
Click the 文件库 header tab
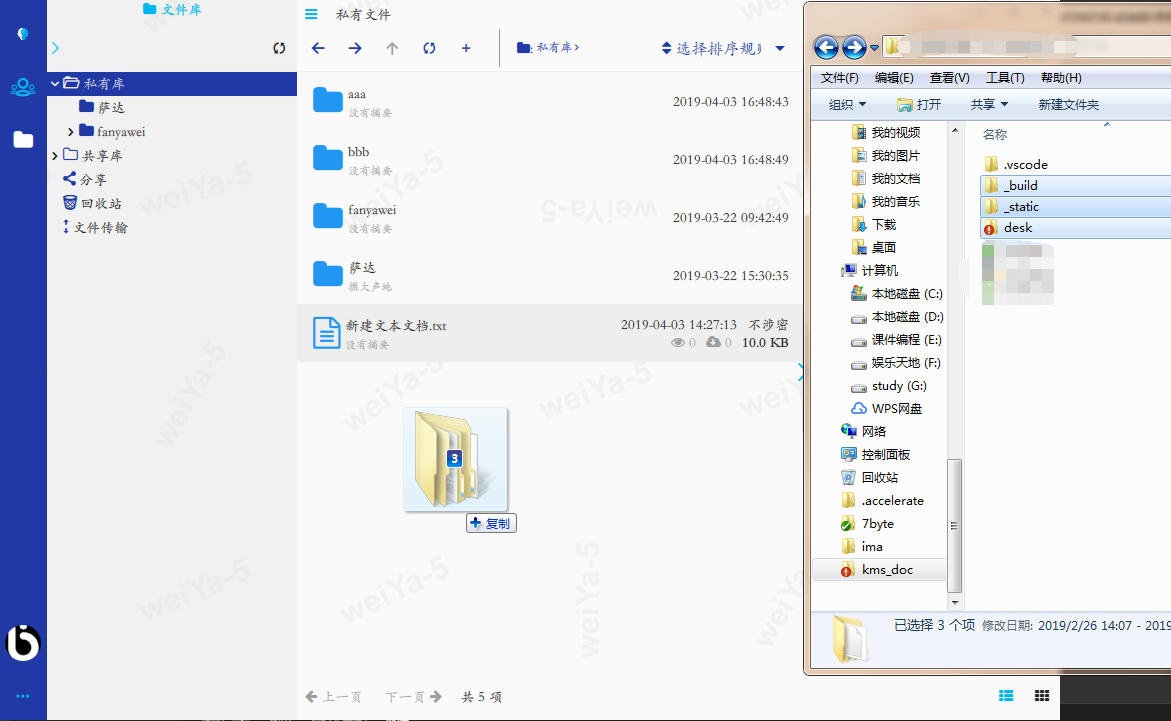172,10
